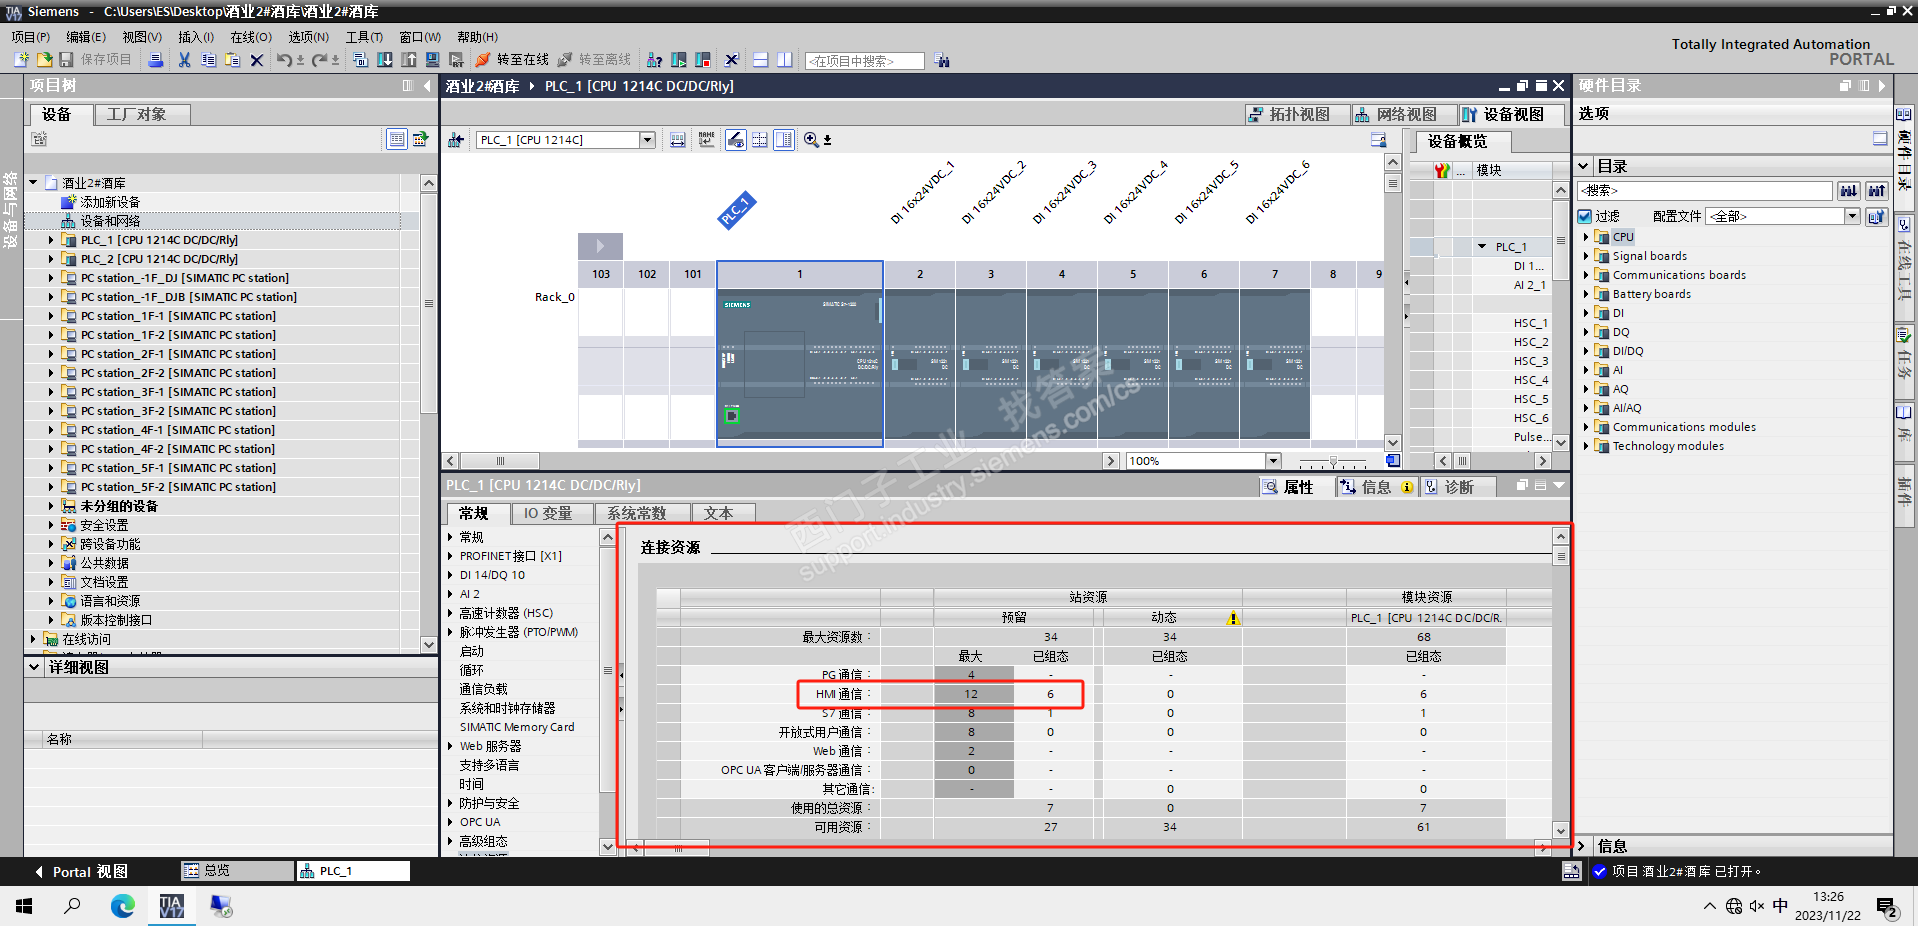Select 设备和网络 in project tree
The image size is (1918, 926).
pyautogui.click(x=110, y=221)
